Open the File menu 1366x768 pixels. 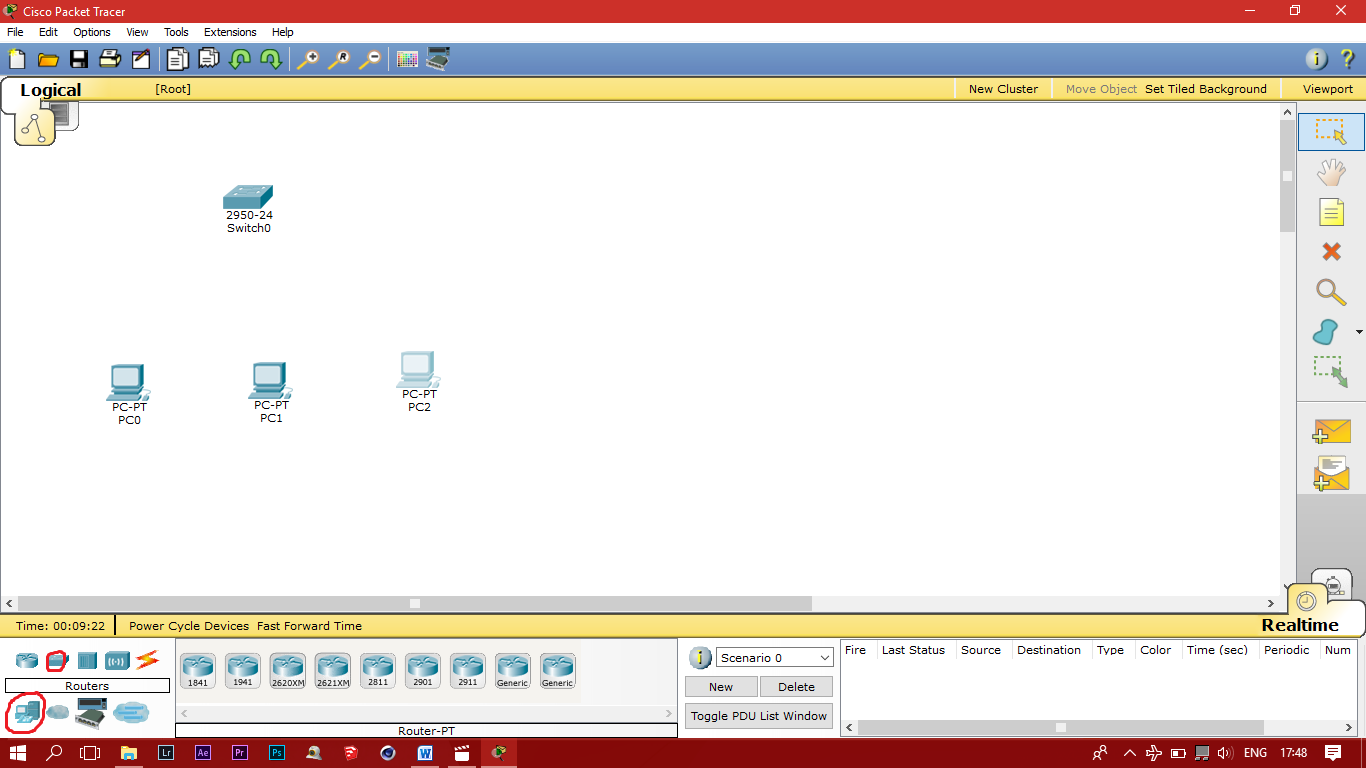point(15,32)
